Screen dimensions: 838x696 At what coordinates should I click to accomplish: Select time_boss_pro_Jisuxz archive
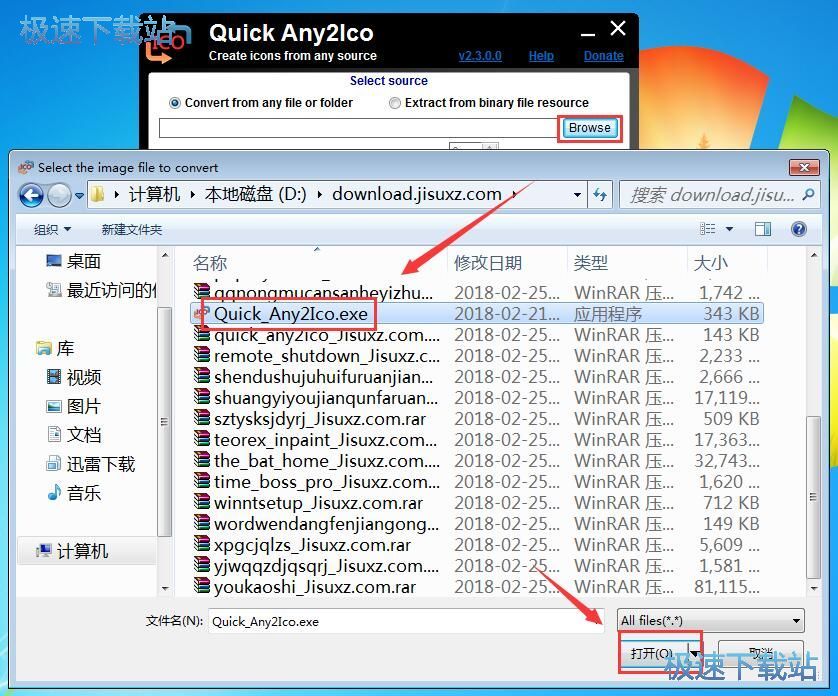477,482
